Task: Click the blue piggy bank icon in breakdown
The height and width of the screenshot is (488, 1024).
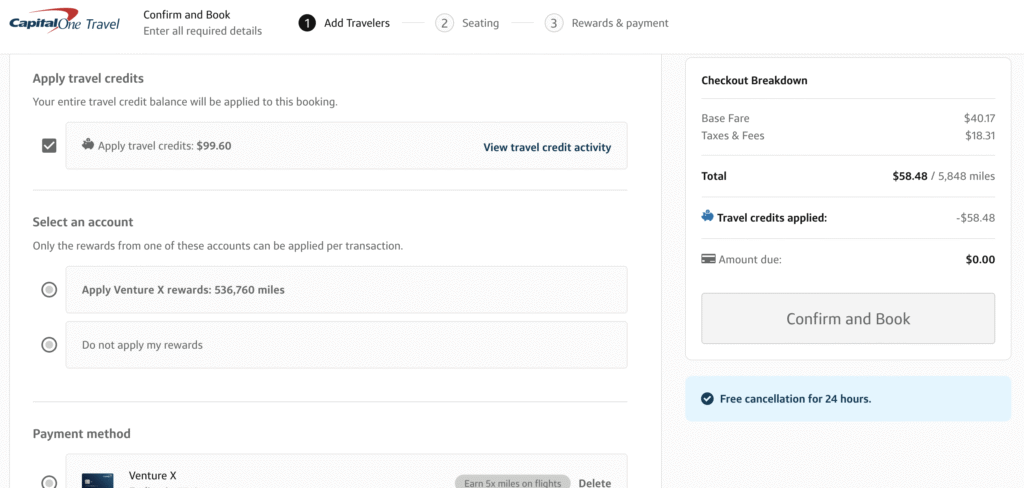Action: (708, 216)
